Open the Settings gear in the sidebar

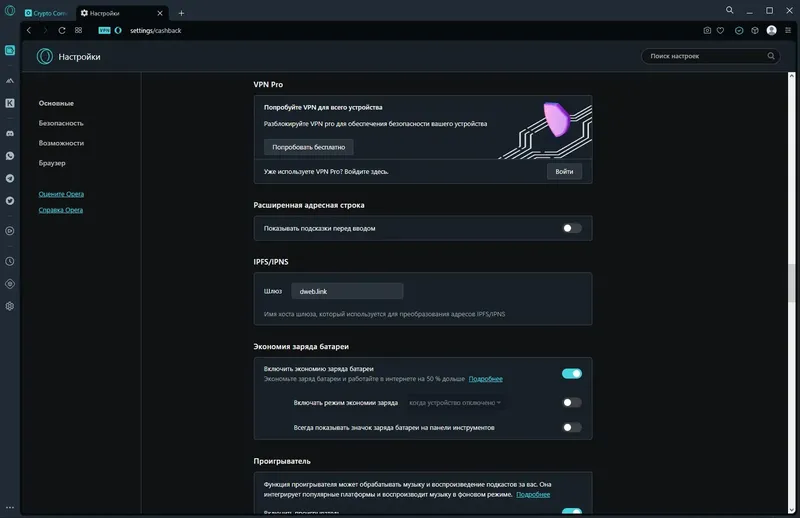pos(10,306)
